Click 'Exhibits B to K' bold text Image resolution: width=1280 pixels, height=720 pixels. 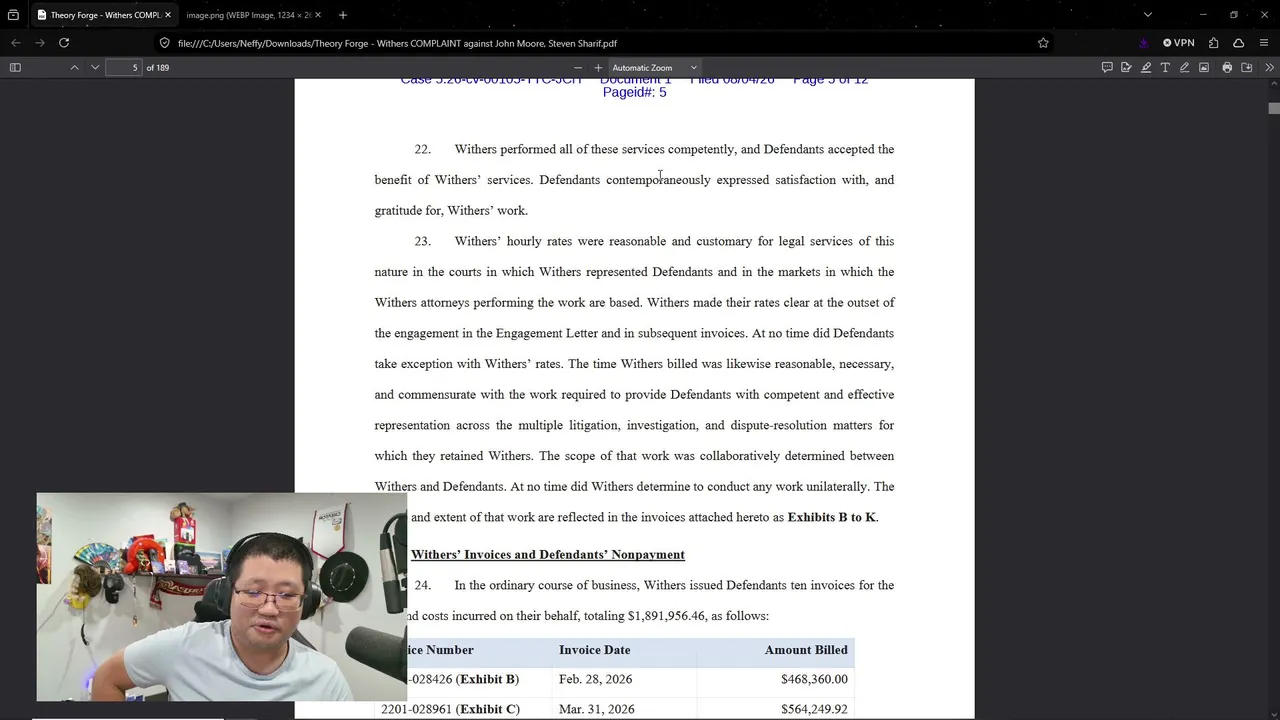831,517
